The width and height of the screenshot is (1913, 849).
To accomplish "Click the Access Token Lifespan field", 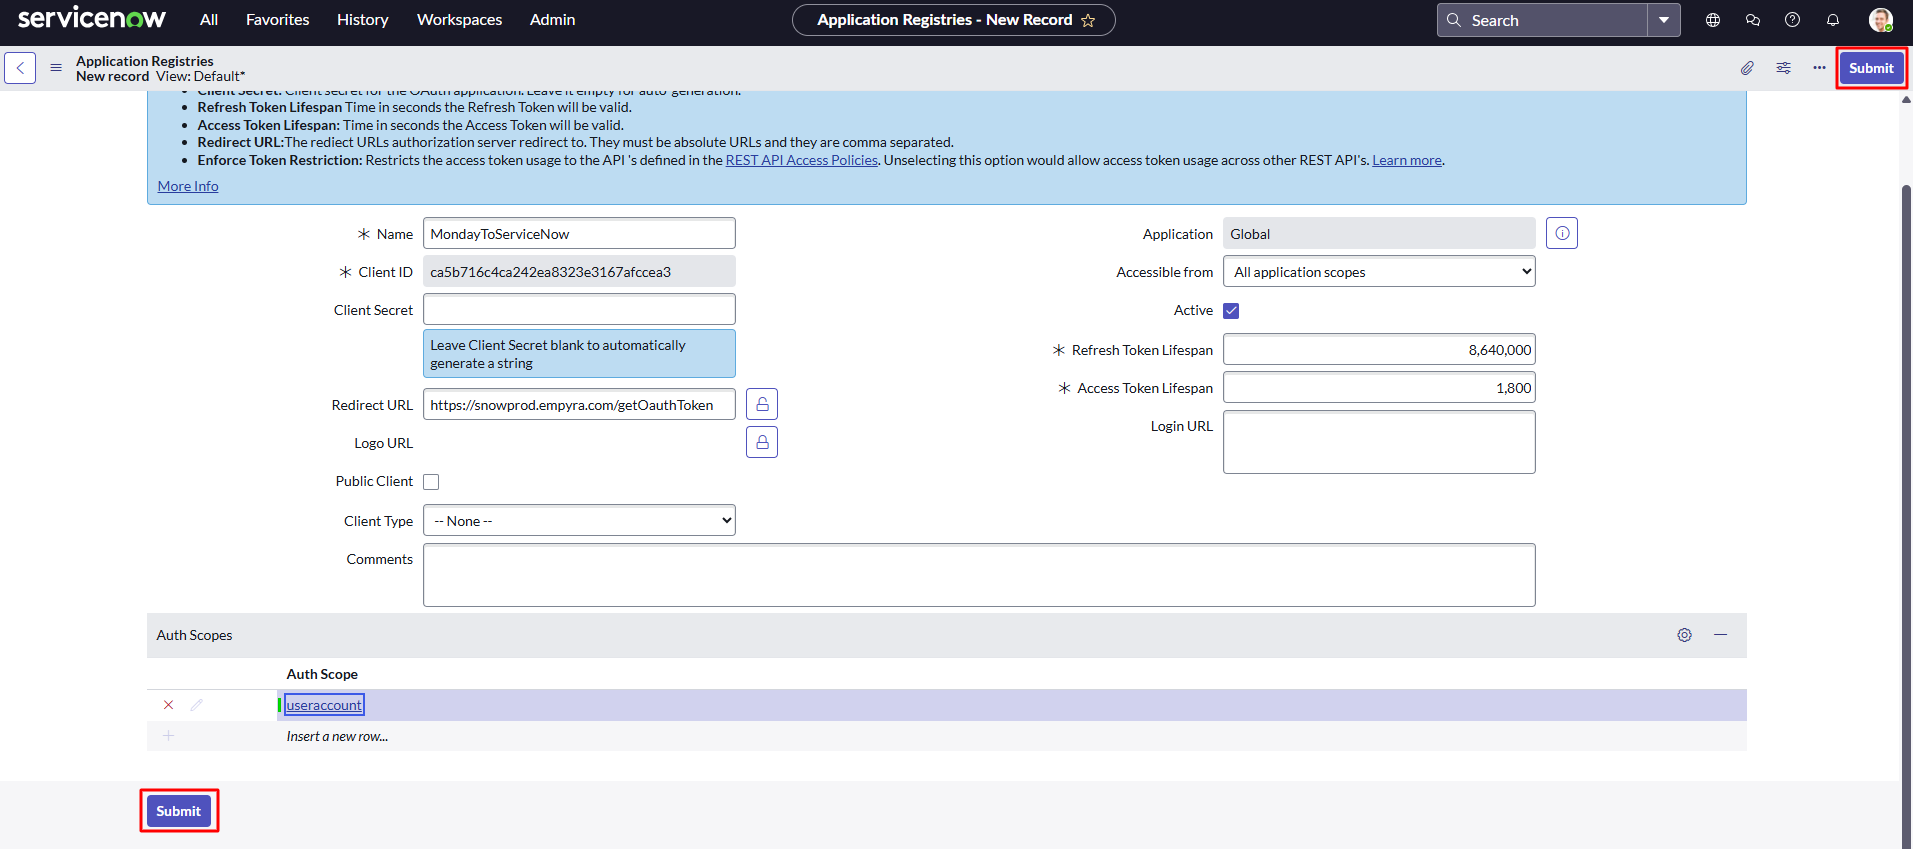I will pyautogui.click(x=1379, y=388).
